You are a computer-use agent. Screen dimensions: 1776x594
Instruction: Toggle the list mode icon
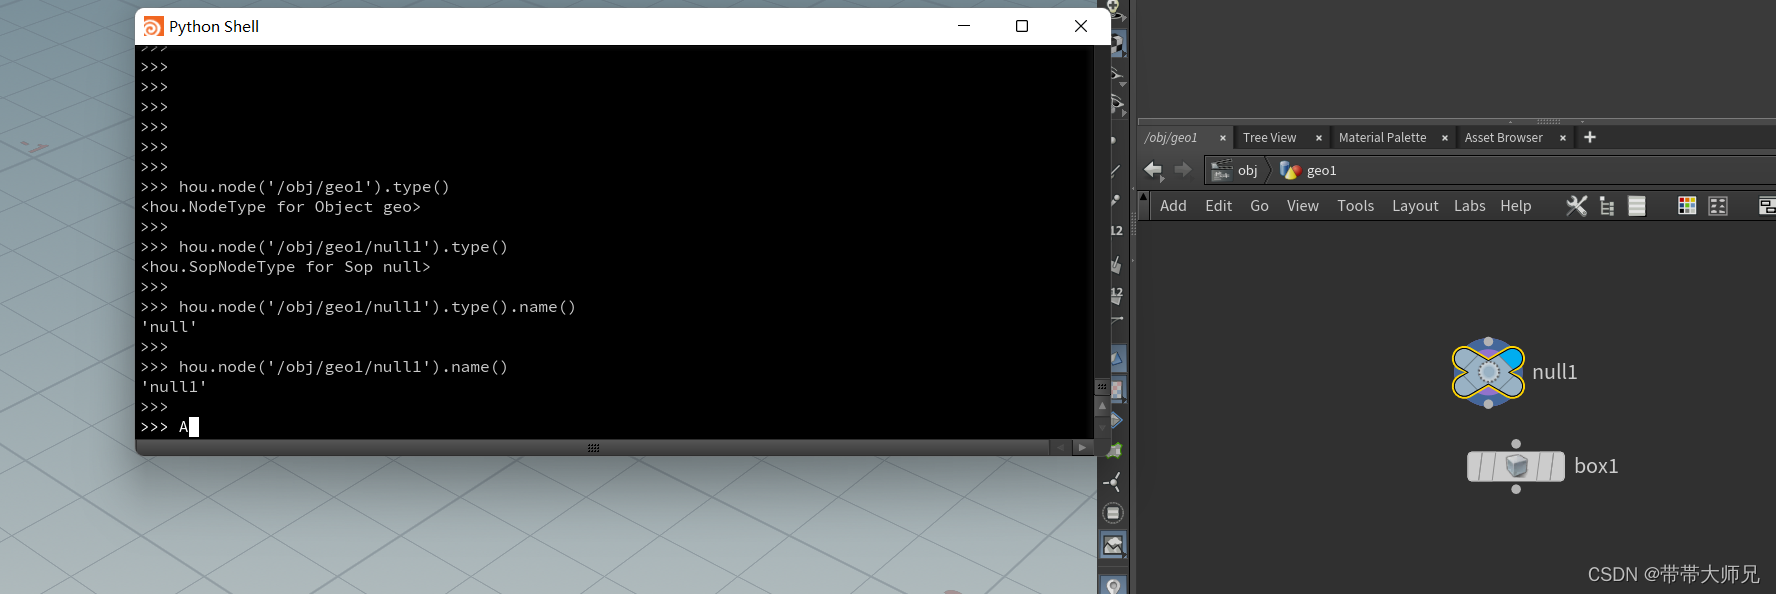click(1637, 206)
